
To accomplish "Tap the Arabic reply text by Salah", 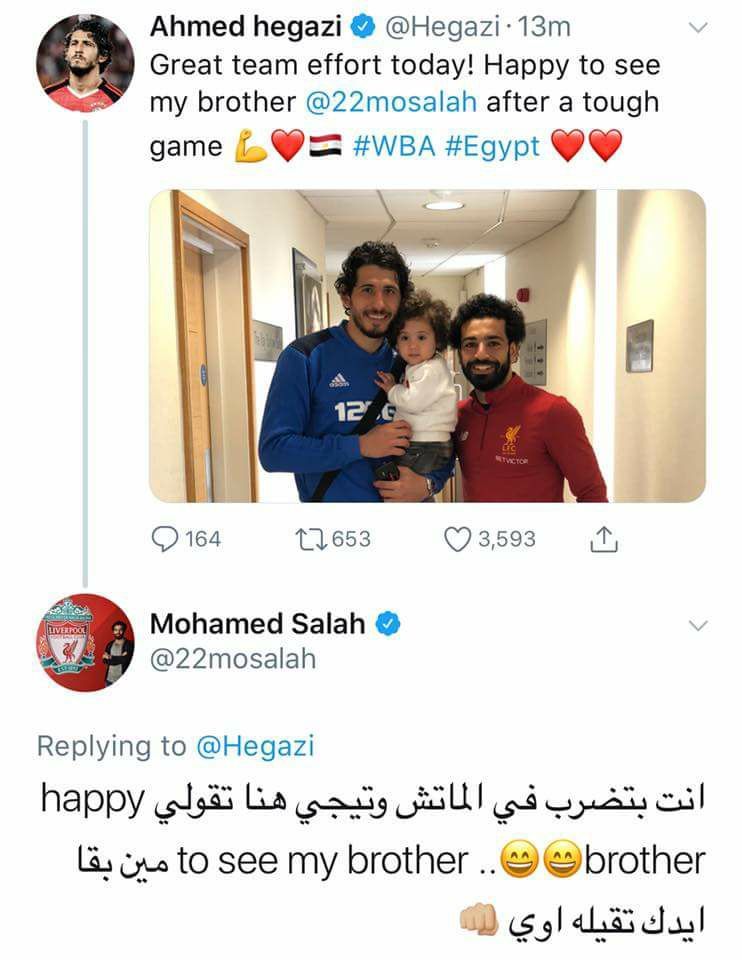I will pos(373,861).
